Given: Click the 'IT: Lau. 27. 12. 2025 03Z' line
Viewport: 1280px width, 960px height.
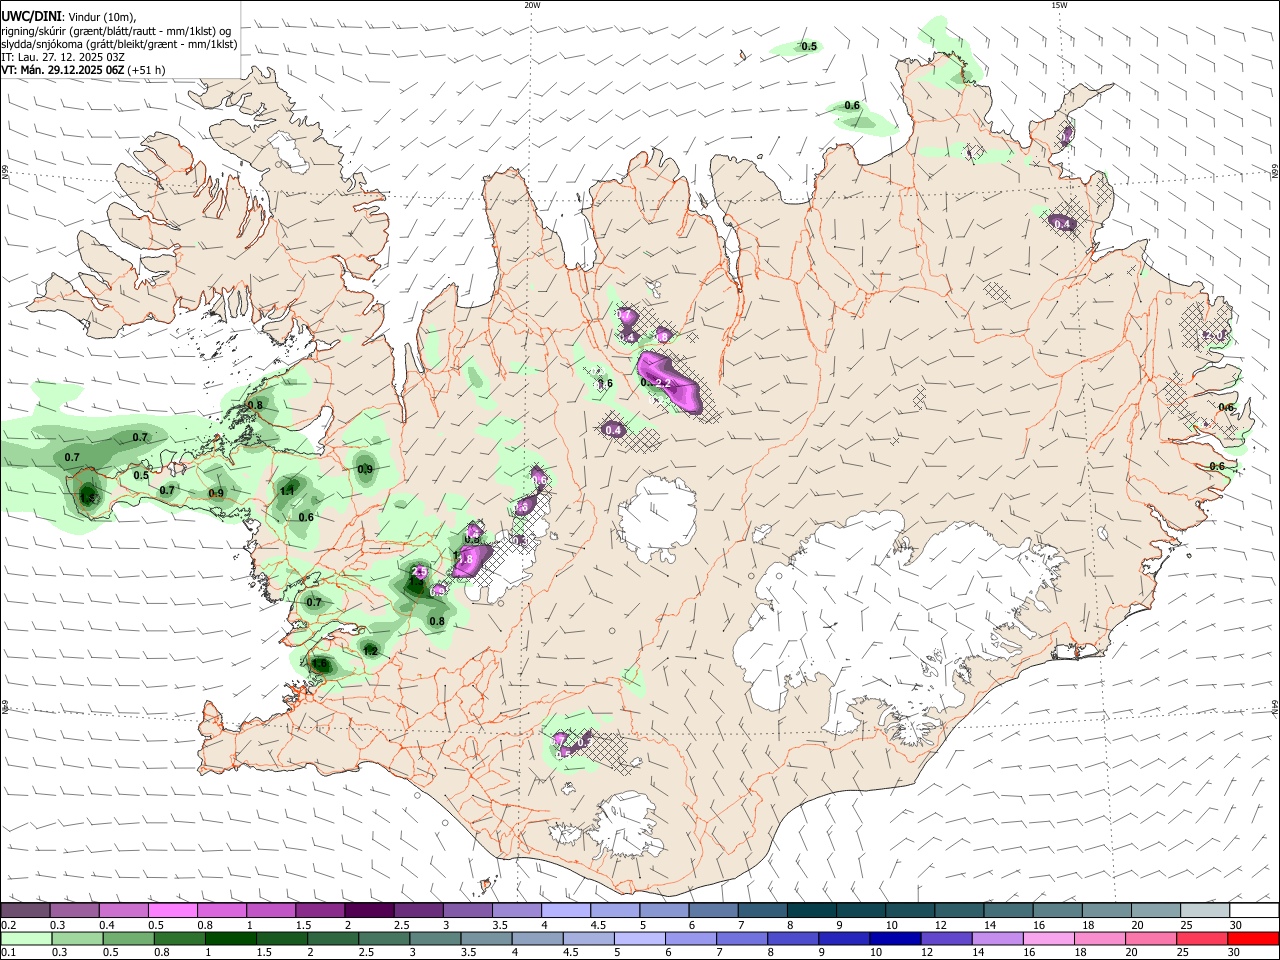Looking at the screenshot, I should pos(63,57).
